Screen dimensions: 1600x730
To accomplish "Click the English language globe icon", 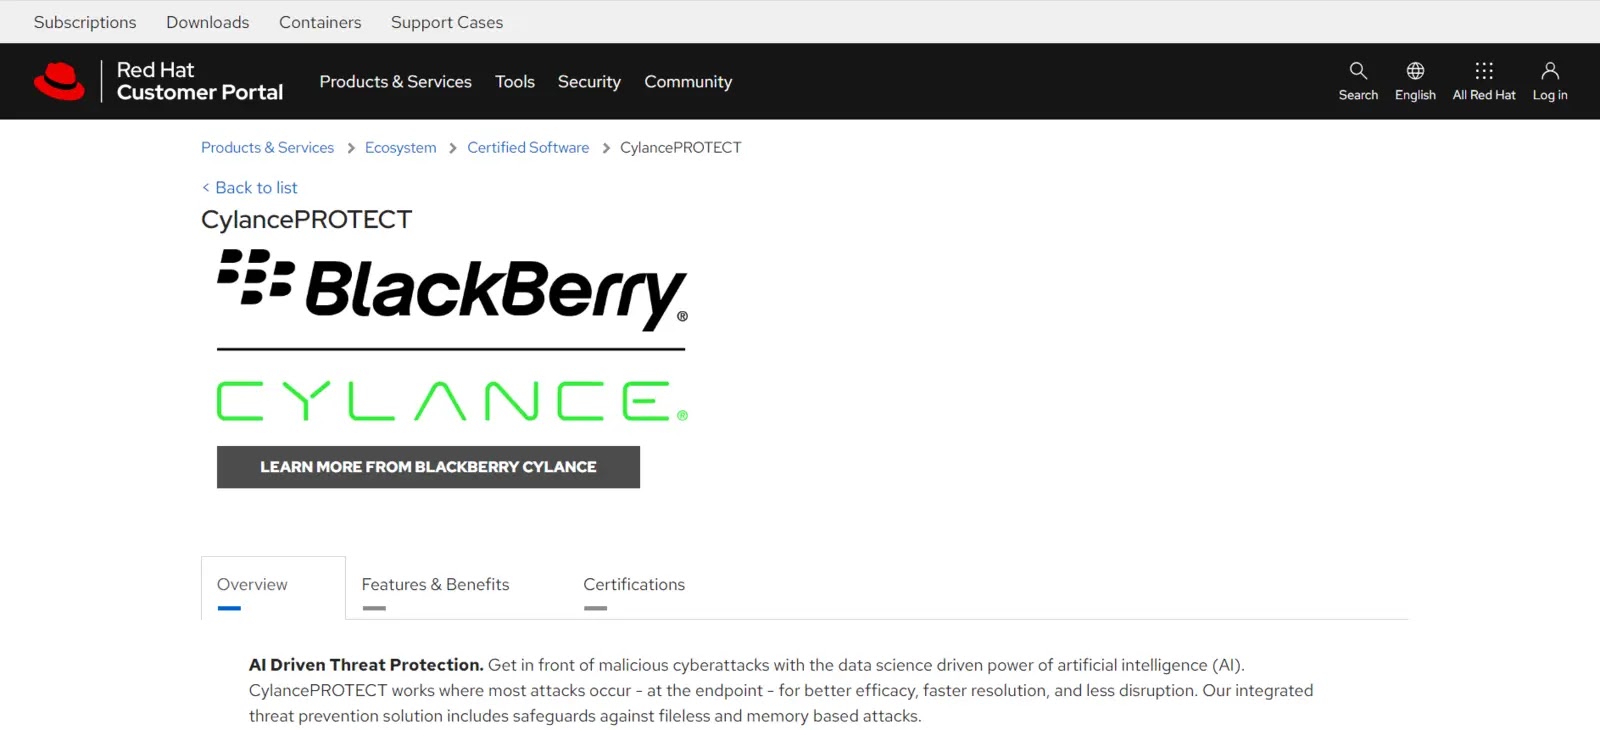I will point(1414,71).
